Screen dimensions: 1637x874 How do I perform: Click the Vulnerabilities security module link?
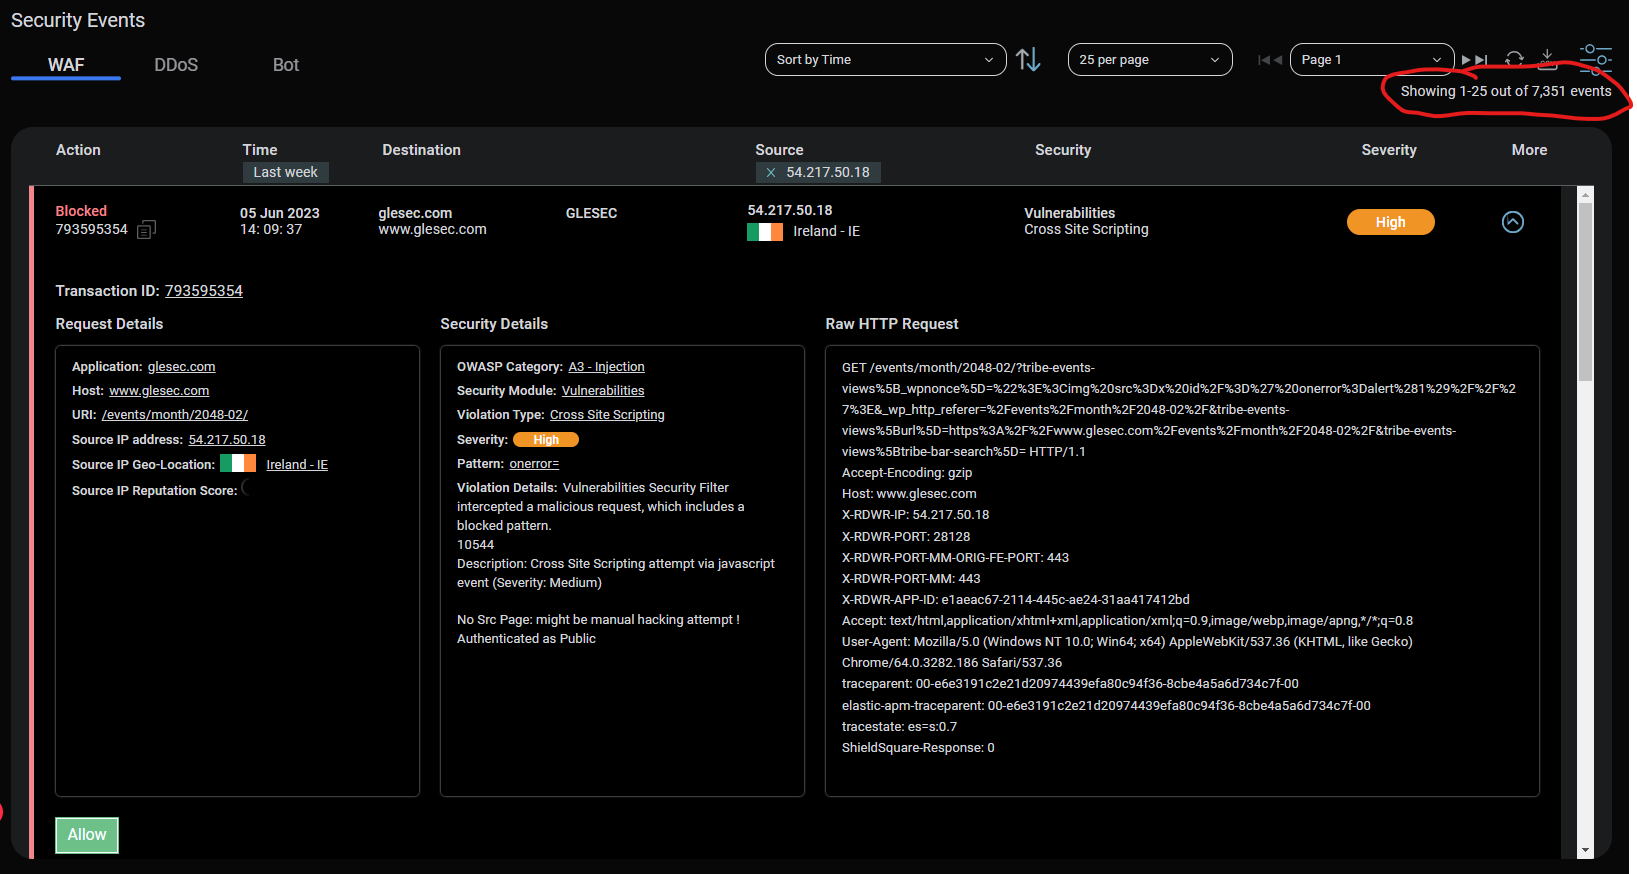603,391
